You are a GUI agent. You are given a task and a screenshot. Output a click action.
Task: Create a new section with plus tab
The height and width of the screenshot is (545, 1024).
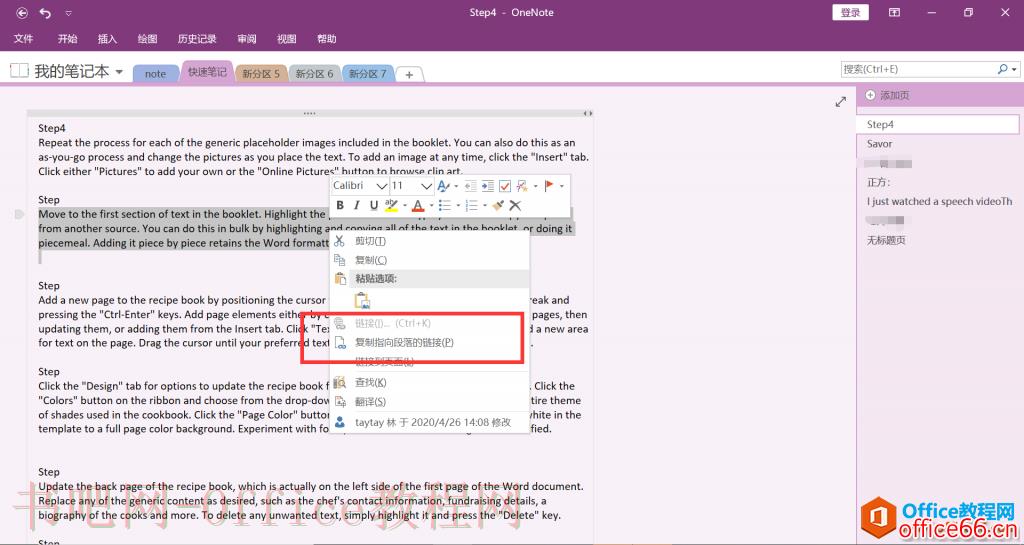[x=409, y=74]
